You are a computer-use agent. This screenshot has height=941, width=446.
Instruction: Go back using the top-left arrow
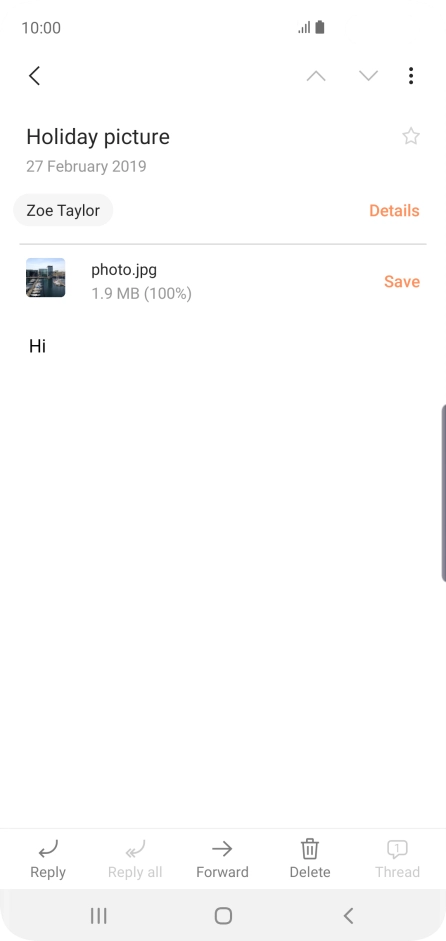(x=34, y=76)
